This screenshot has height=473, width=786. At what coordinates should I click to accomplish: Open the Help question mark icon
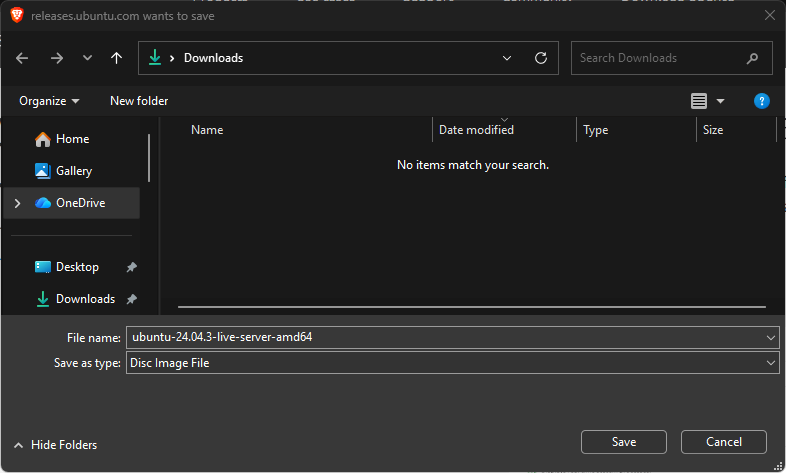click(x=761, y=101)
